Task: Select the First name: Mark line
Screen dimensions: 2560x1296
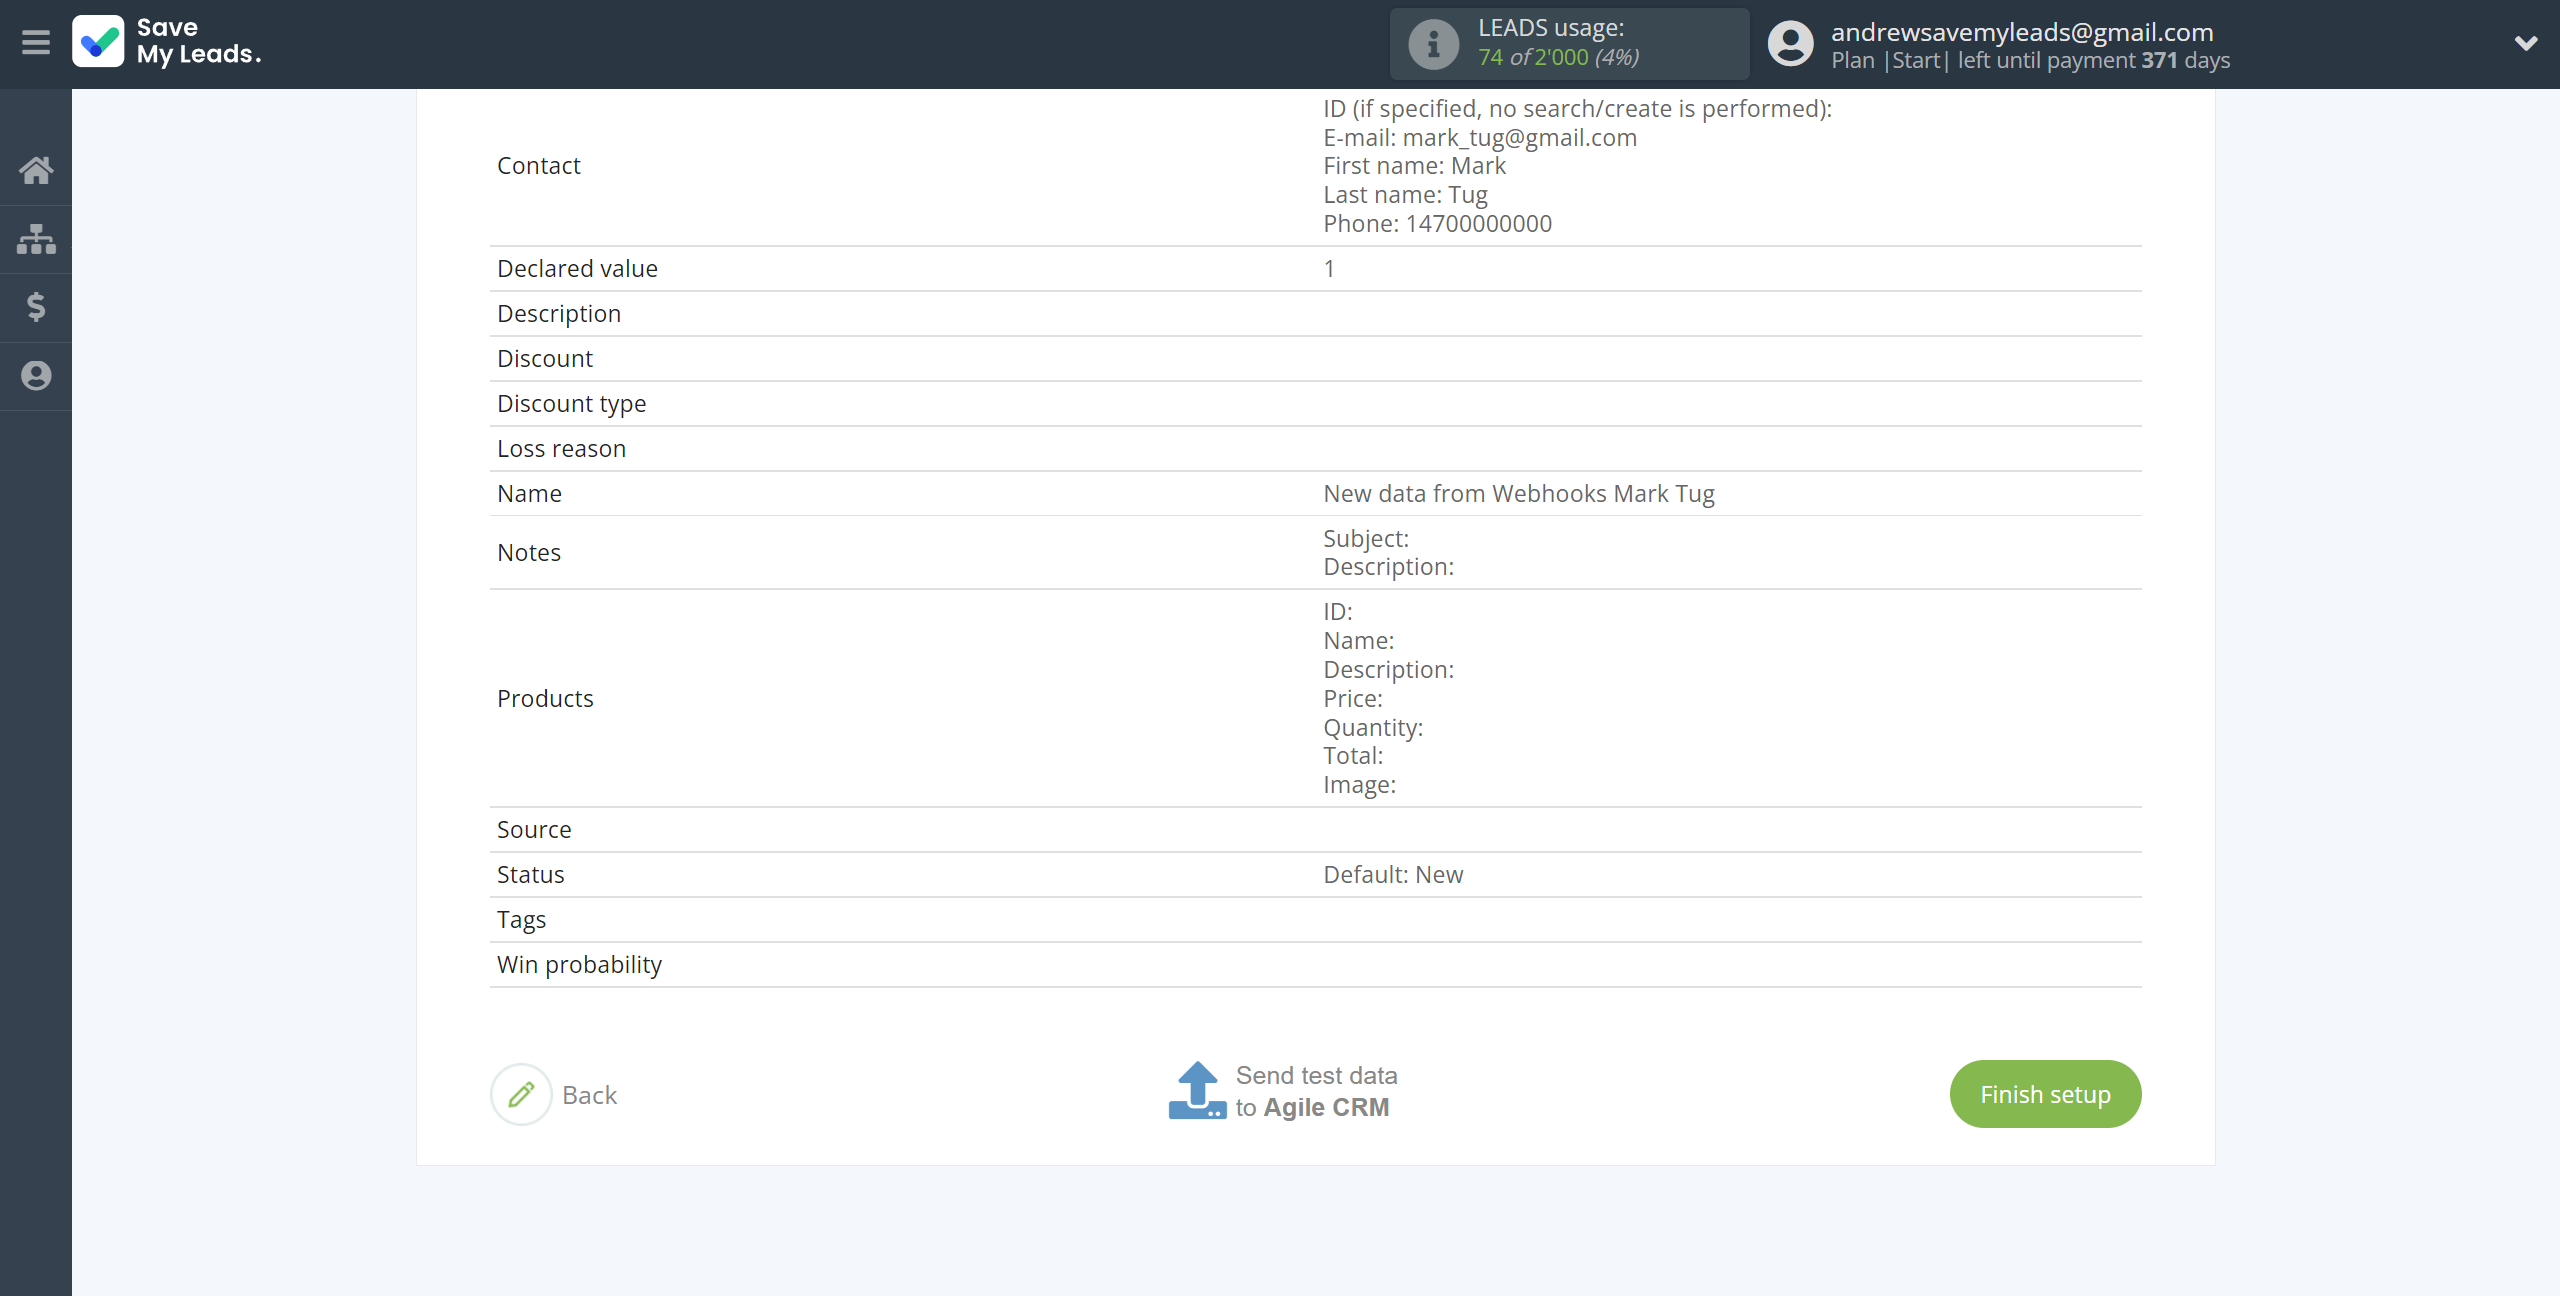Action: [1414, 166]
